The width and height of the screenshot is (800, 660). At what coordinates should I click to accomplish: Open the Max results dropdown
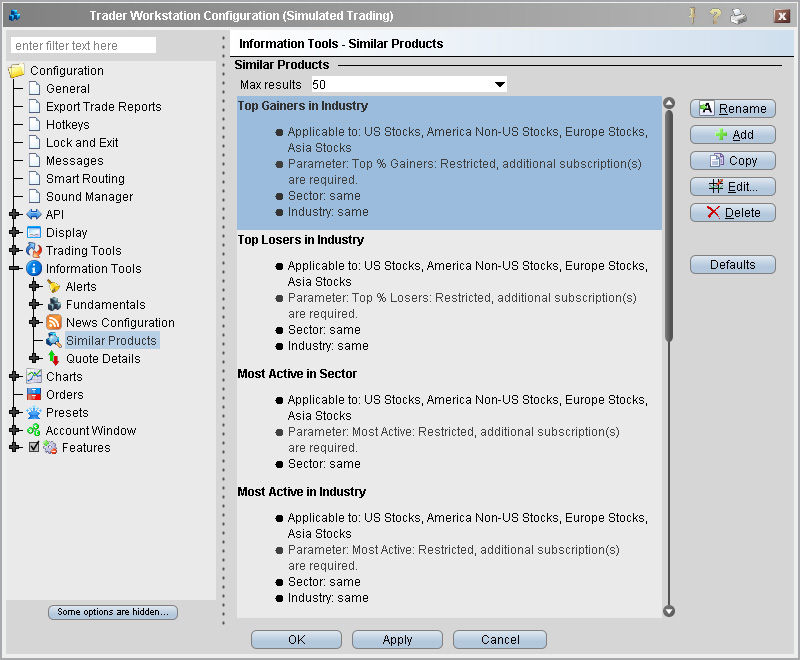click(x=500, y=84)
